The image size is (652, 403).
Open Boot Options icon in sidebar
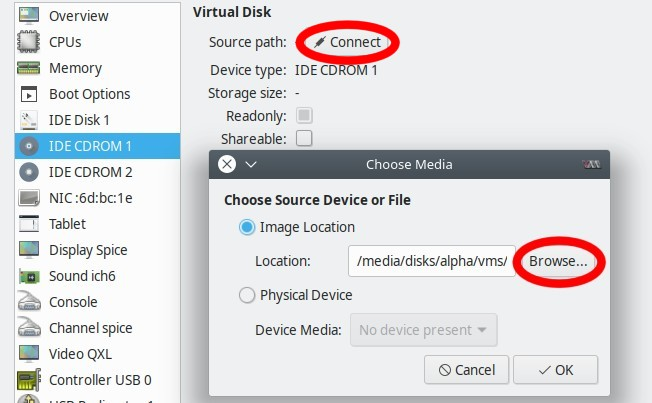pos(28,94)
